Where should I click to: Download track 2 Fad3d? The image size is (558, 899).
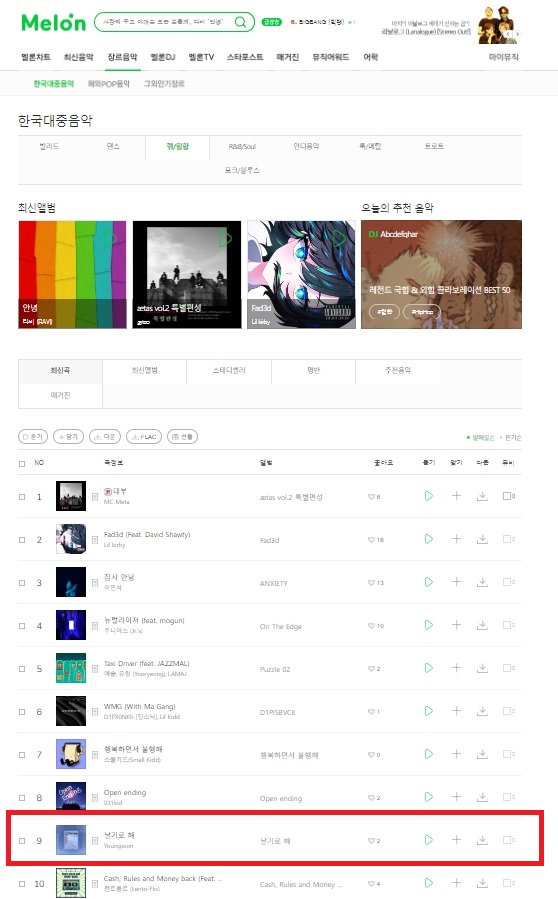(x=482, y=539)
